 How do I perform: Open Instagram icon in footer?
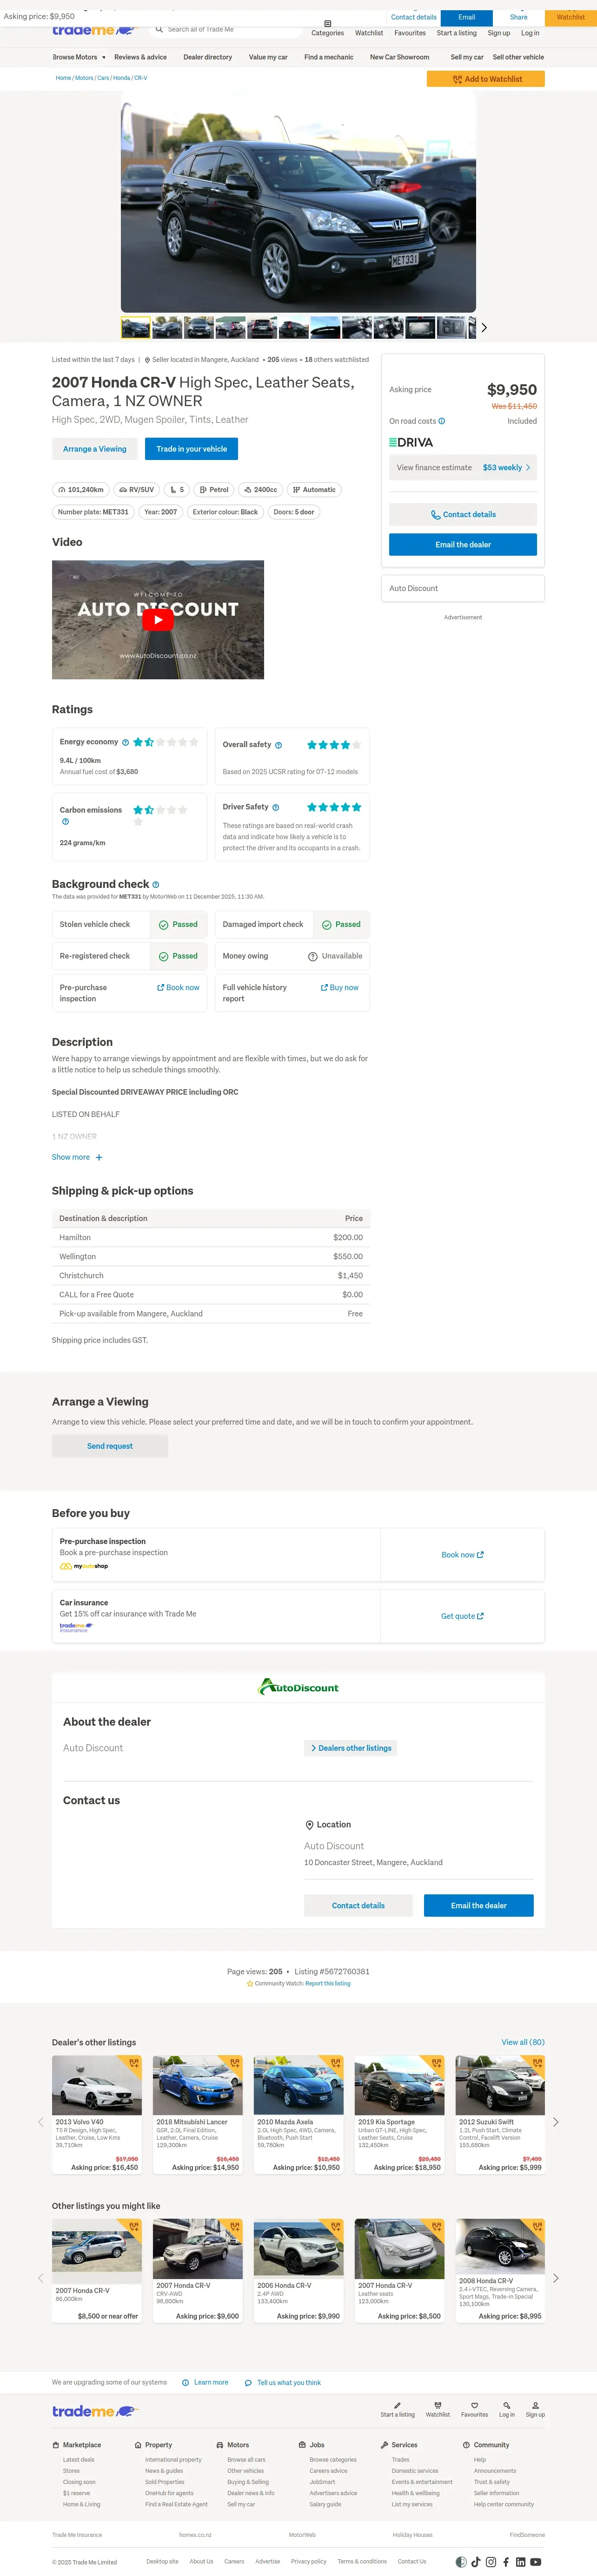coord(491,2561)
